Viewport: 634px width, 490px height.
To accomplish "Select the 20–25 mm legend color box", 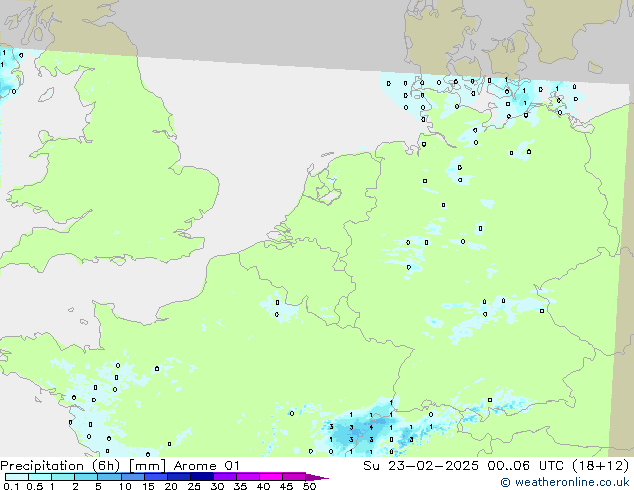I will [x=179, y=477].
